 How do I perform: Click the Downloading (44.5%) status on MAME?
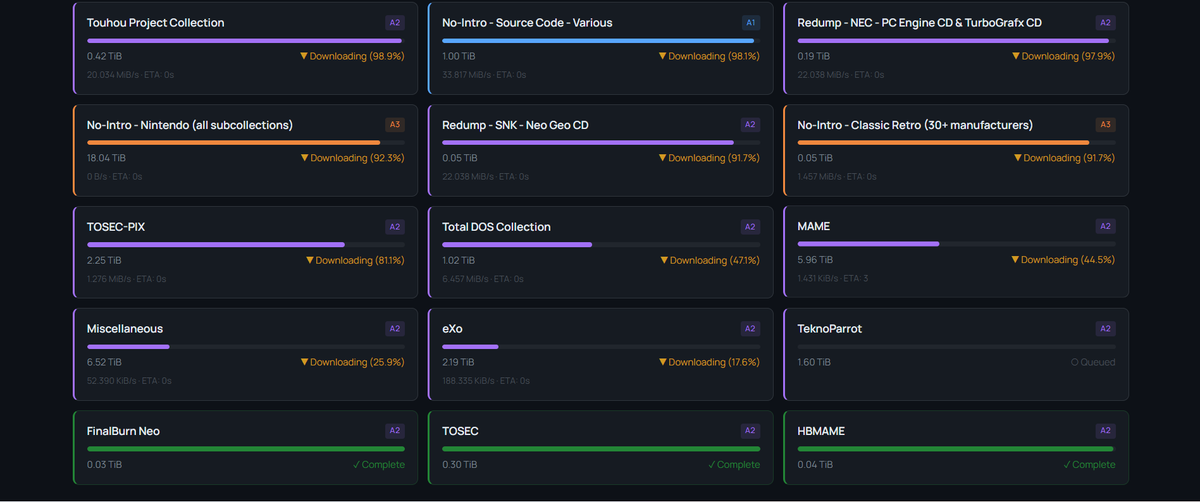(1063, 260)
